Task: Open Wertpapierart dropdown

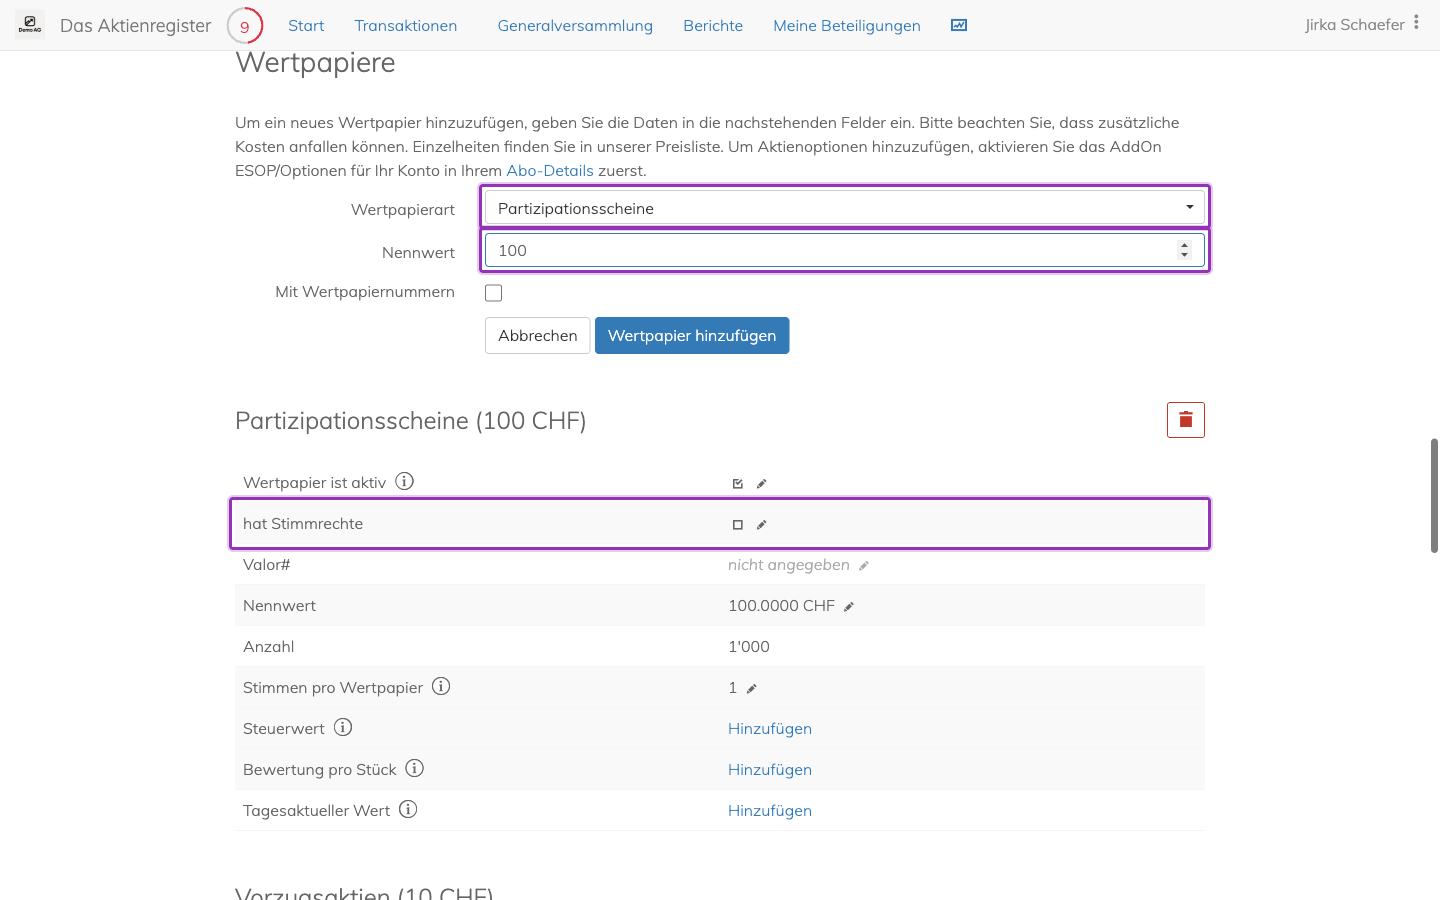Action: [x=845, y=208]
